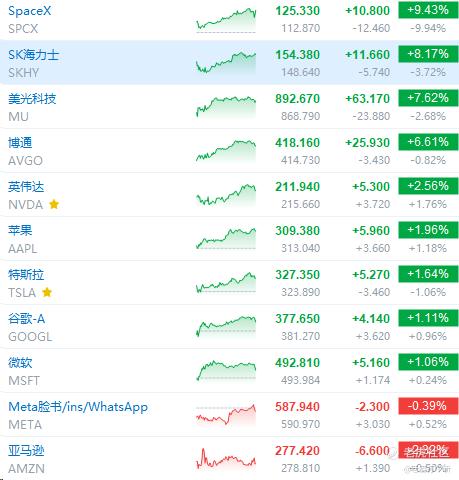The image size is (459, 480).
Task: Select the 苹果 AAPL row
Action: click(x=229, y=239)
